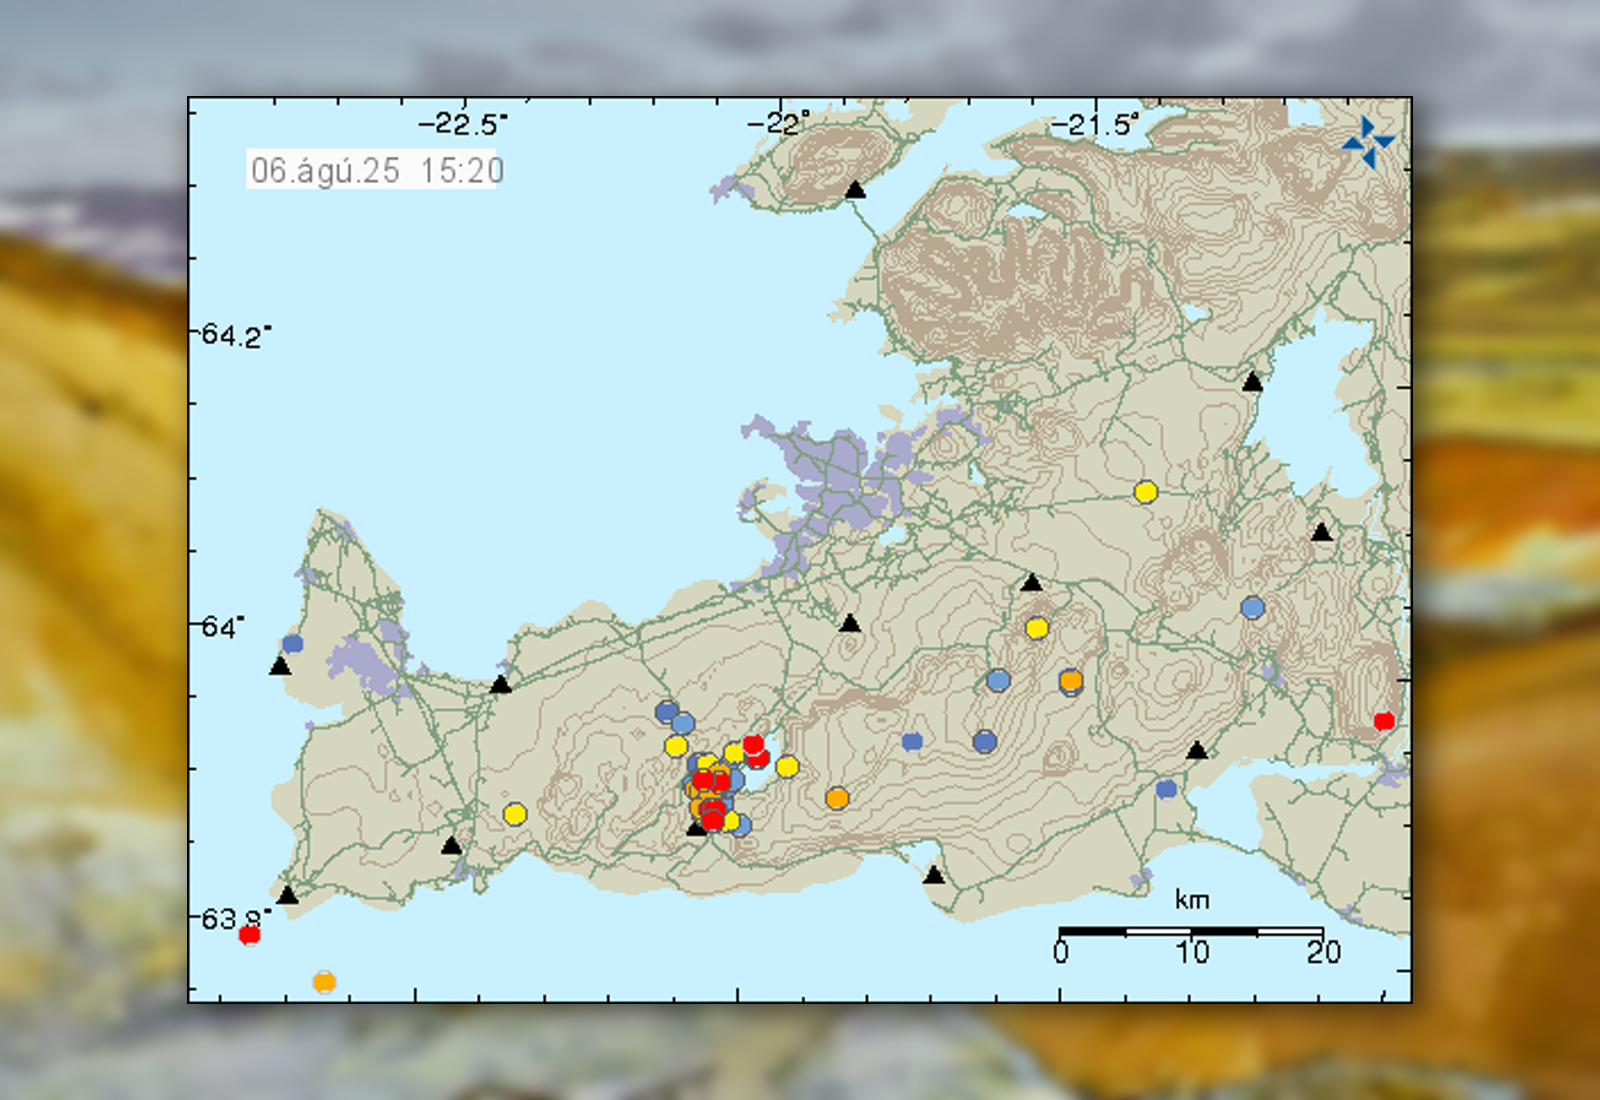
Task: Click the triangle on the far-west coast below the blue dot
Action: [x=280, y=666]
